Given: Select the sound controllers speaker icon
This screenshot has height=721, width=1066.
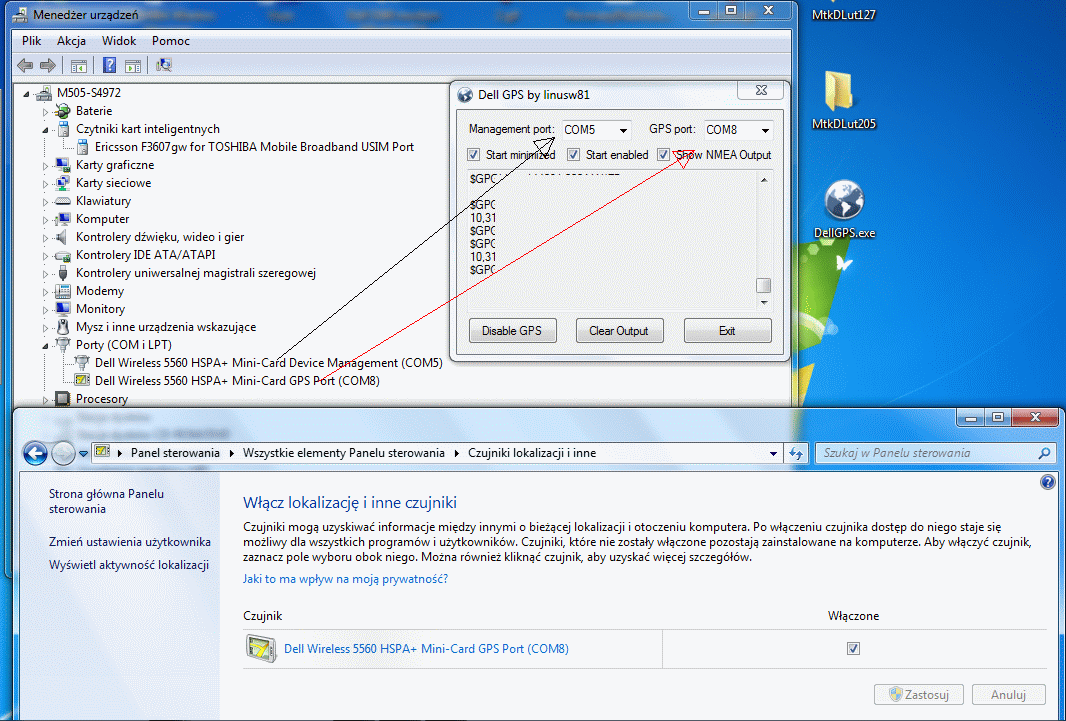Looking at the screenshot, I should (63, 237).
